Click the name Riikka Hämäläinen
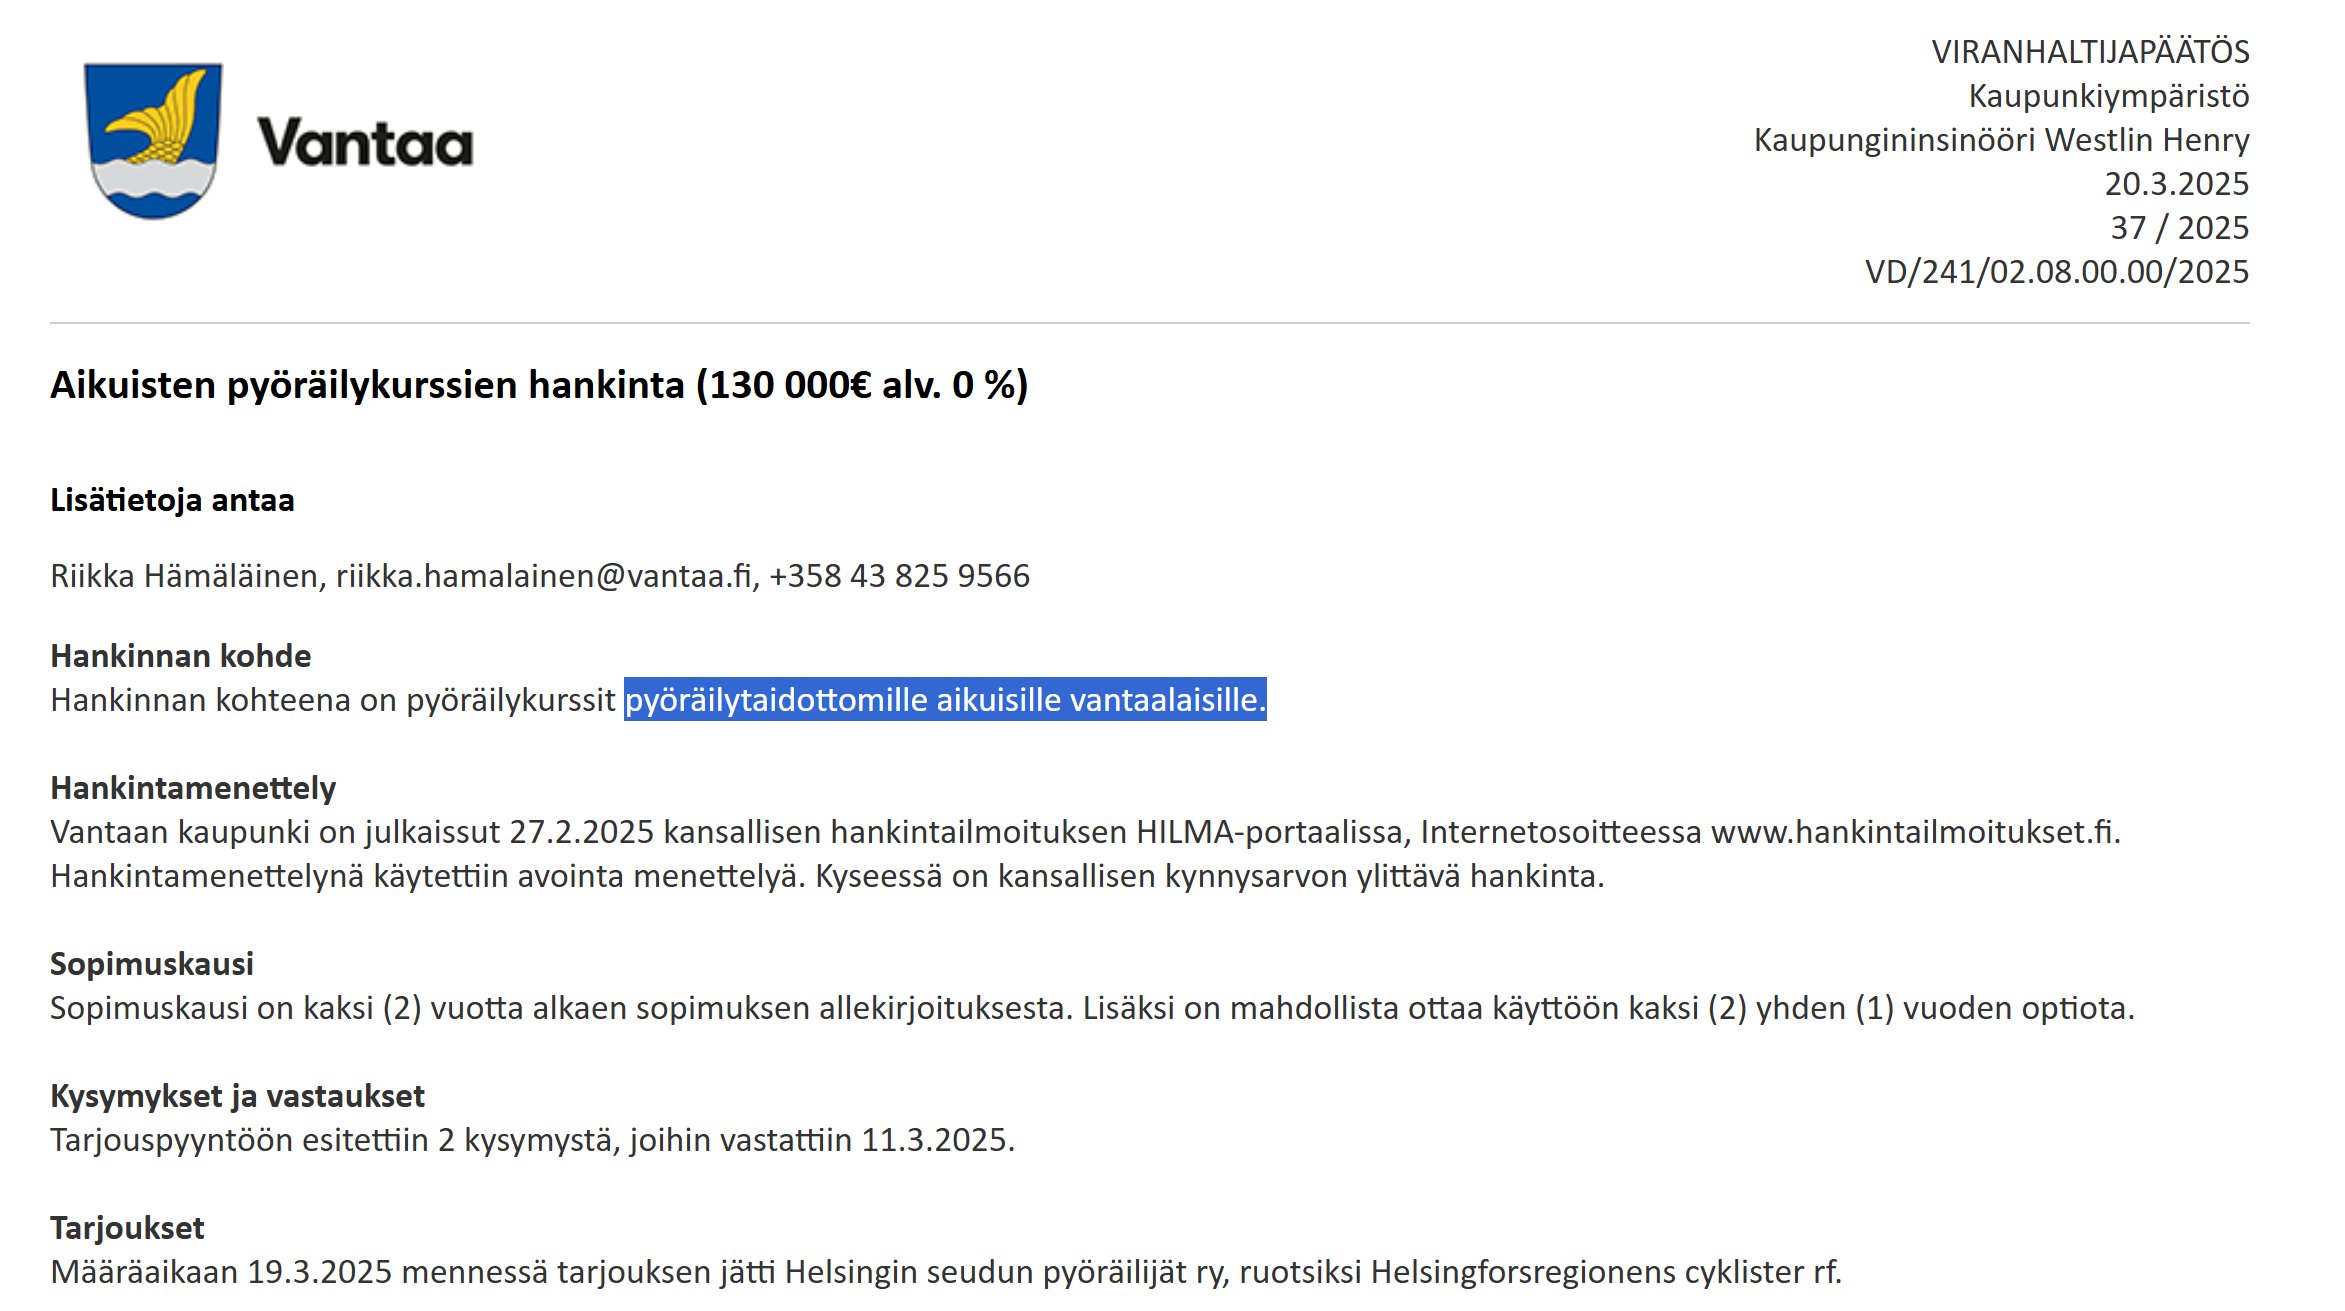This screenshot has width=2345, height=1311. coord(185,576)
